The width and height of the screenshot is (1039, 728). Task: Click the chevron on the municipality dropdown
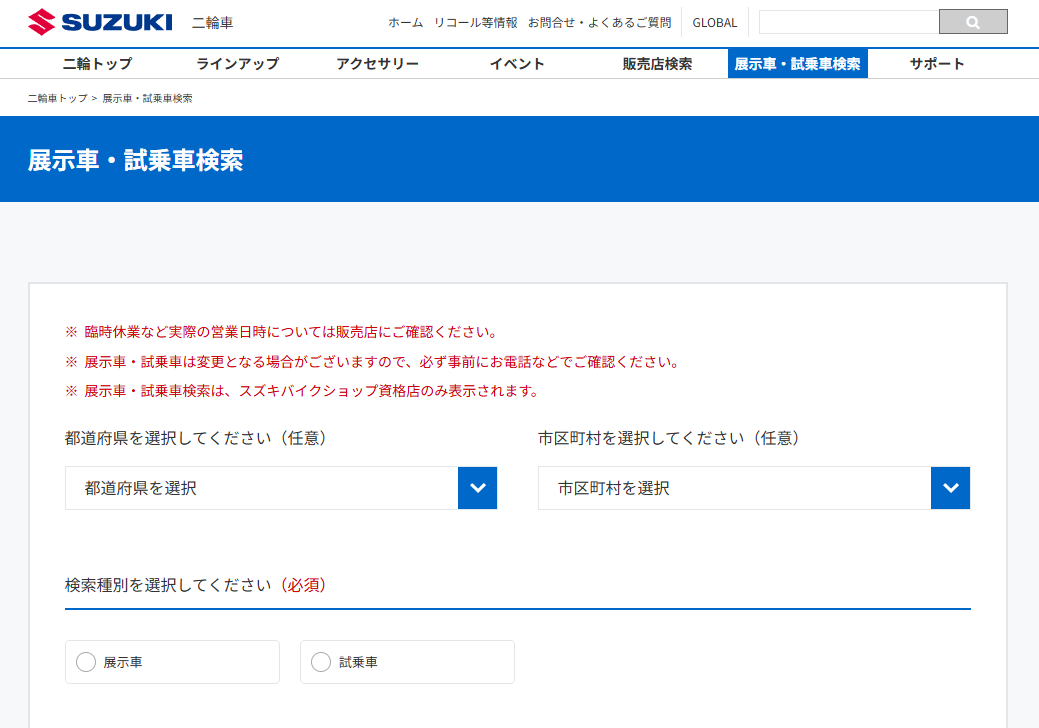[x=950, y=488]
